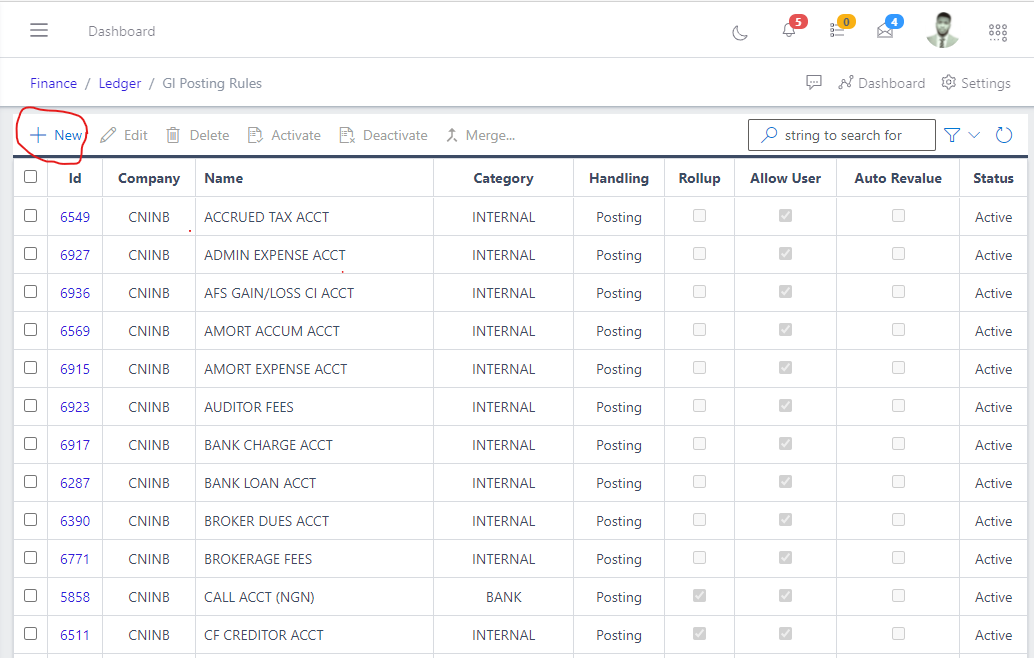Open the task list icon

click(837, 31)
